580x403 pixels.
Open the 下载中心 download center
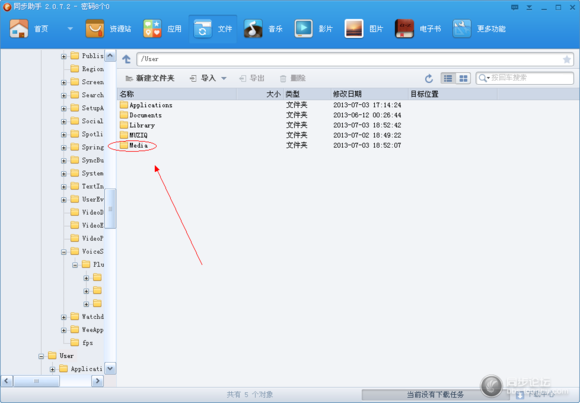tap(536, 394)
